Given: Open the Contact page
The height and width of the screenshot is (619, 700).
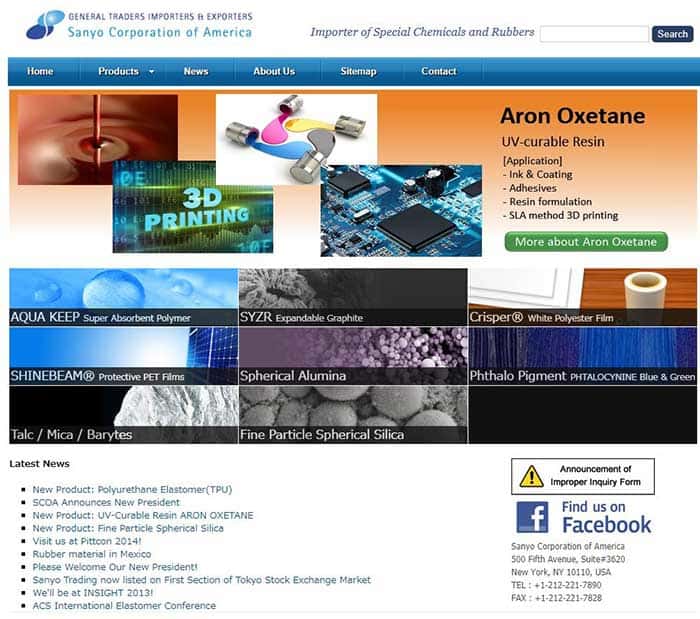Looking at the screenshot, I should [x=439, y=71].
